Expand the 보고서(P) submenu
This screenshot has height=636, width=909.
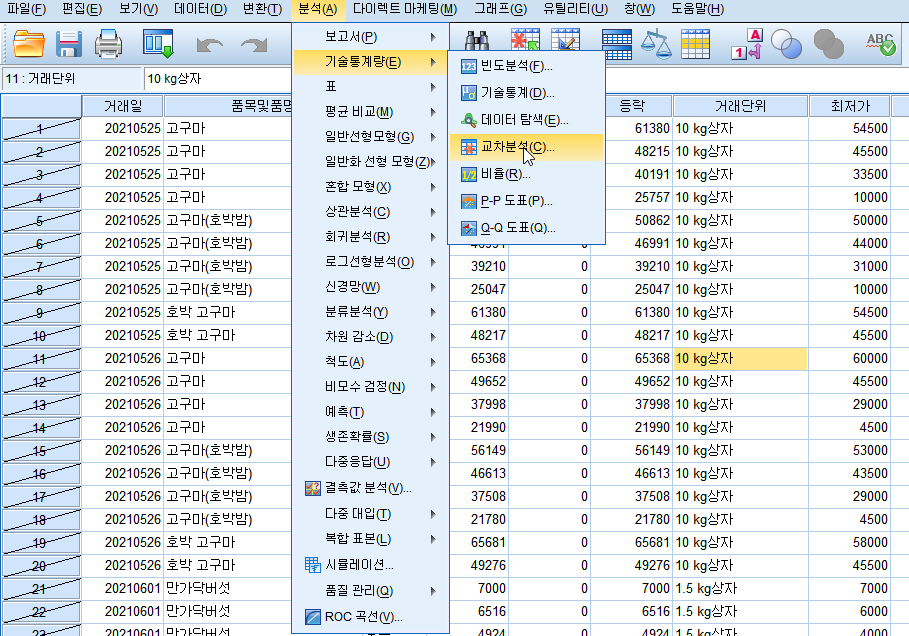coord(370,37)
